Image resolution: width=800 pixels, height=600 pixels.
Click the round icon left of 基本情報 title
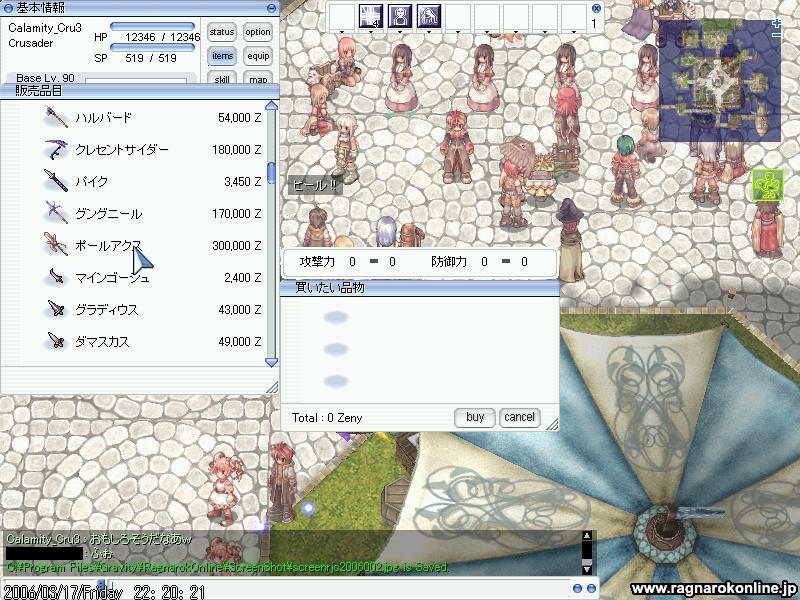click(8, 8)
